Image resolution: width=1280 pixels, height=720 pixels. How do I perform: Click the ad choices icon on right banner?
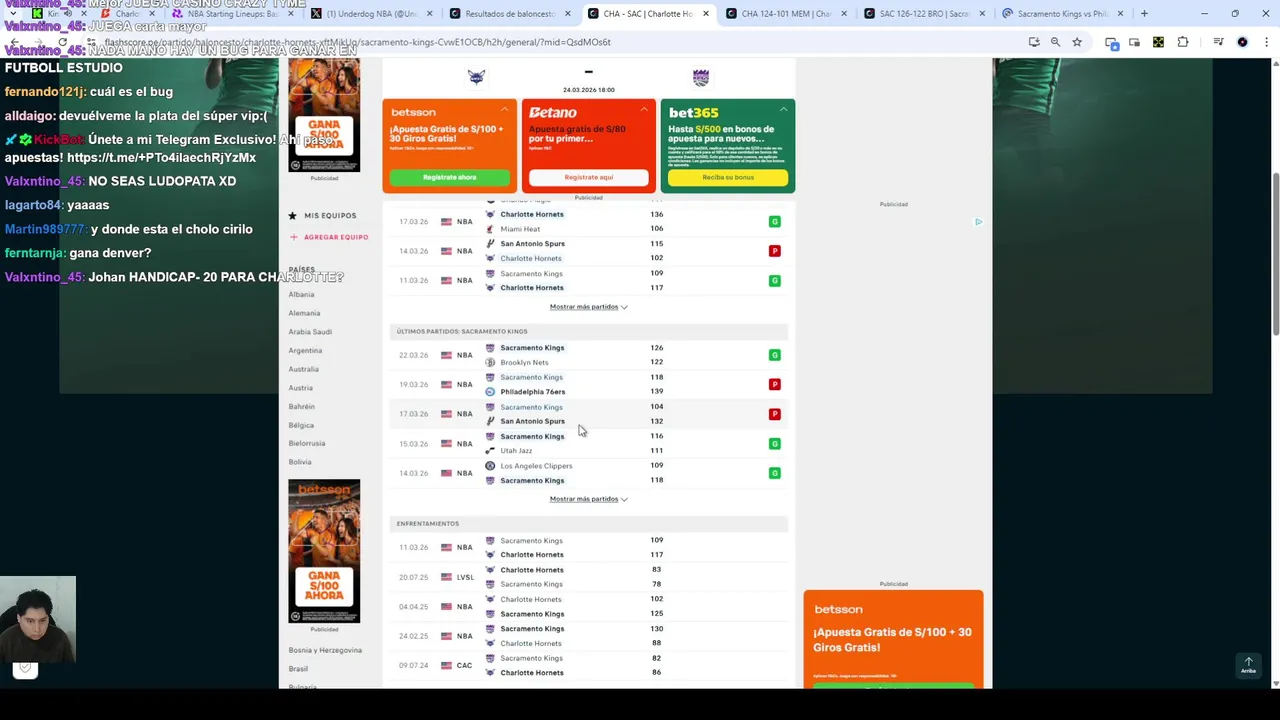(x=978, y=222)
